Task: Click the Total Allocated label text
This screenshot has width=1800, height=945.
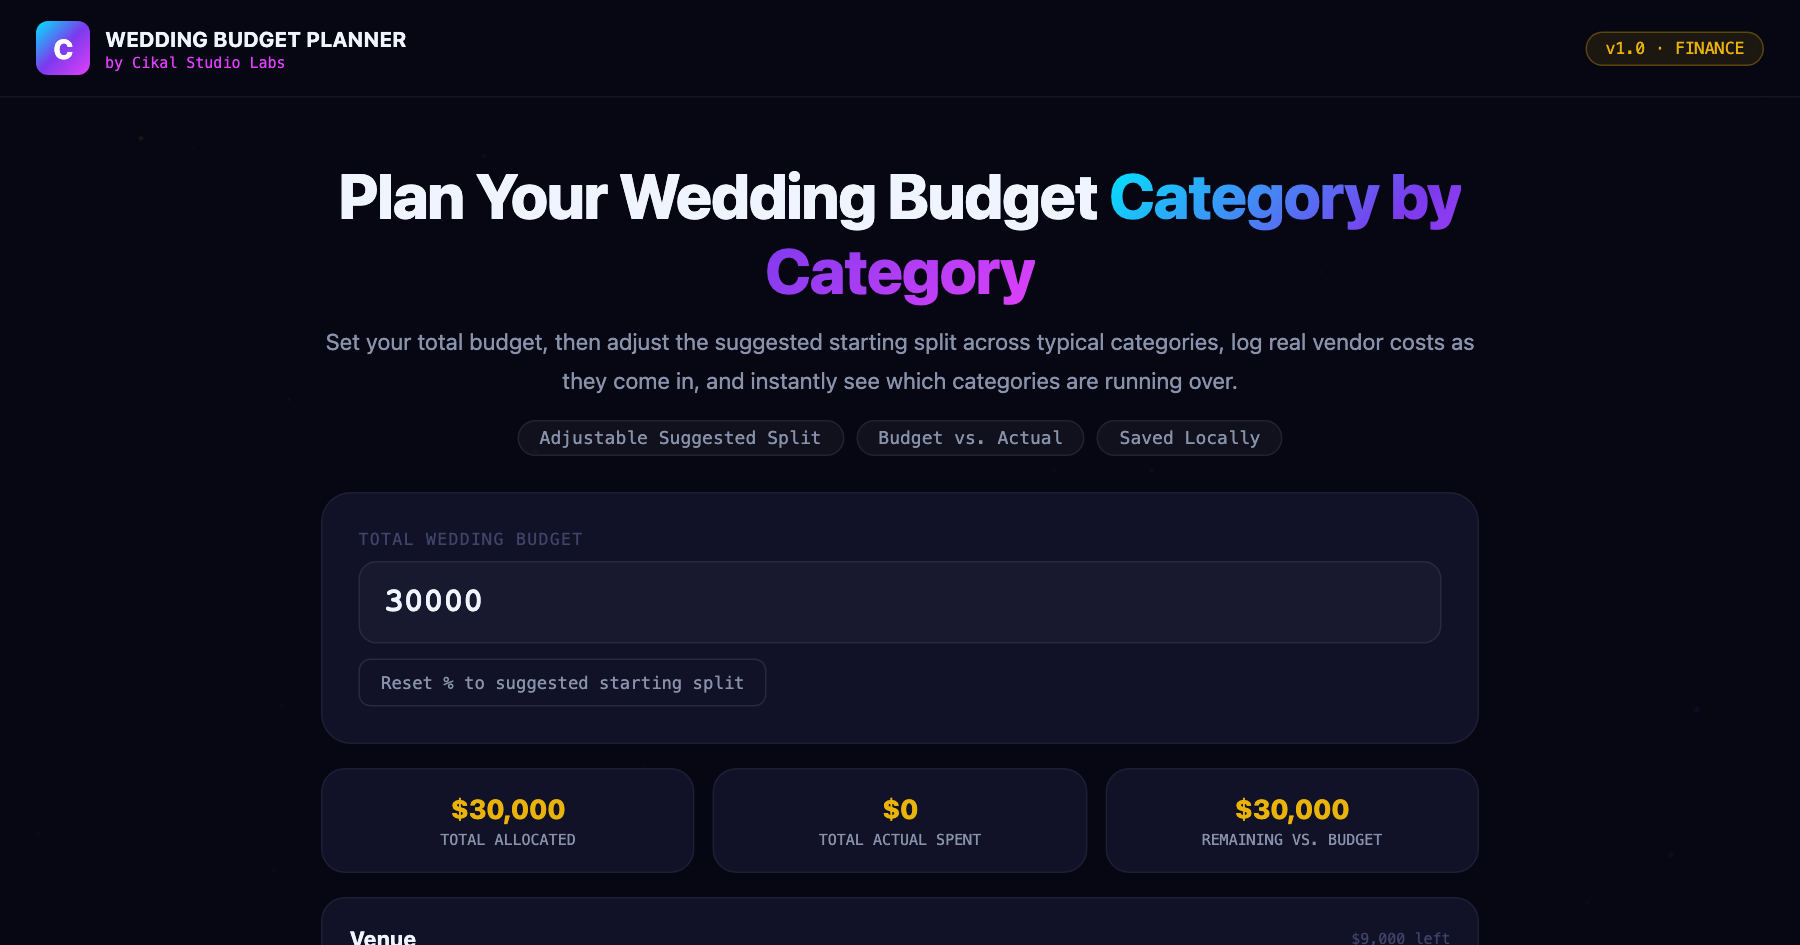Action: (508, 840)
